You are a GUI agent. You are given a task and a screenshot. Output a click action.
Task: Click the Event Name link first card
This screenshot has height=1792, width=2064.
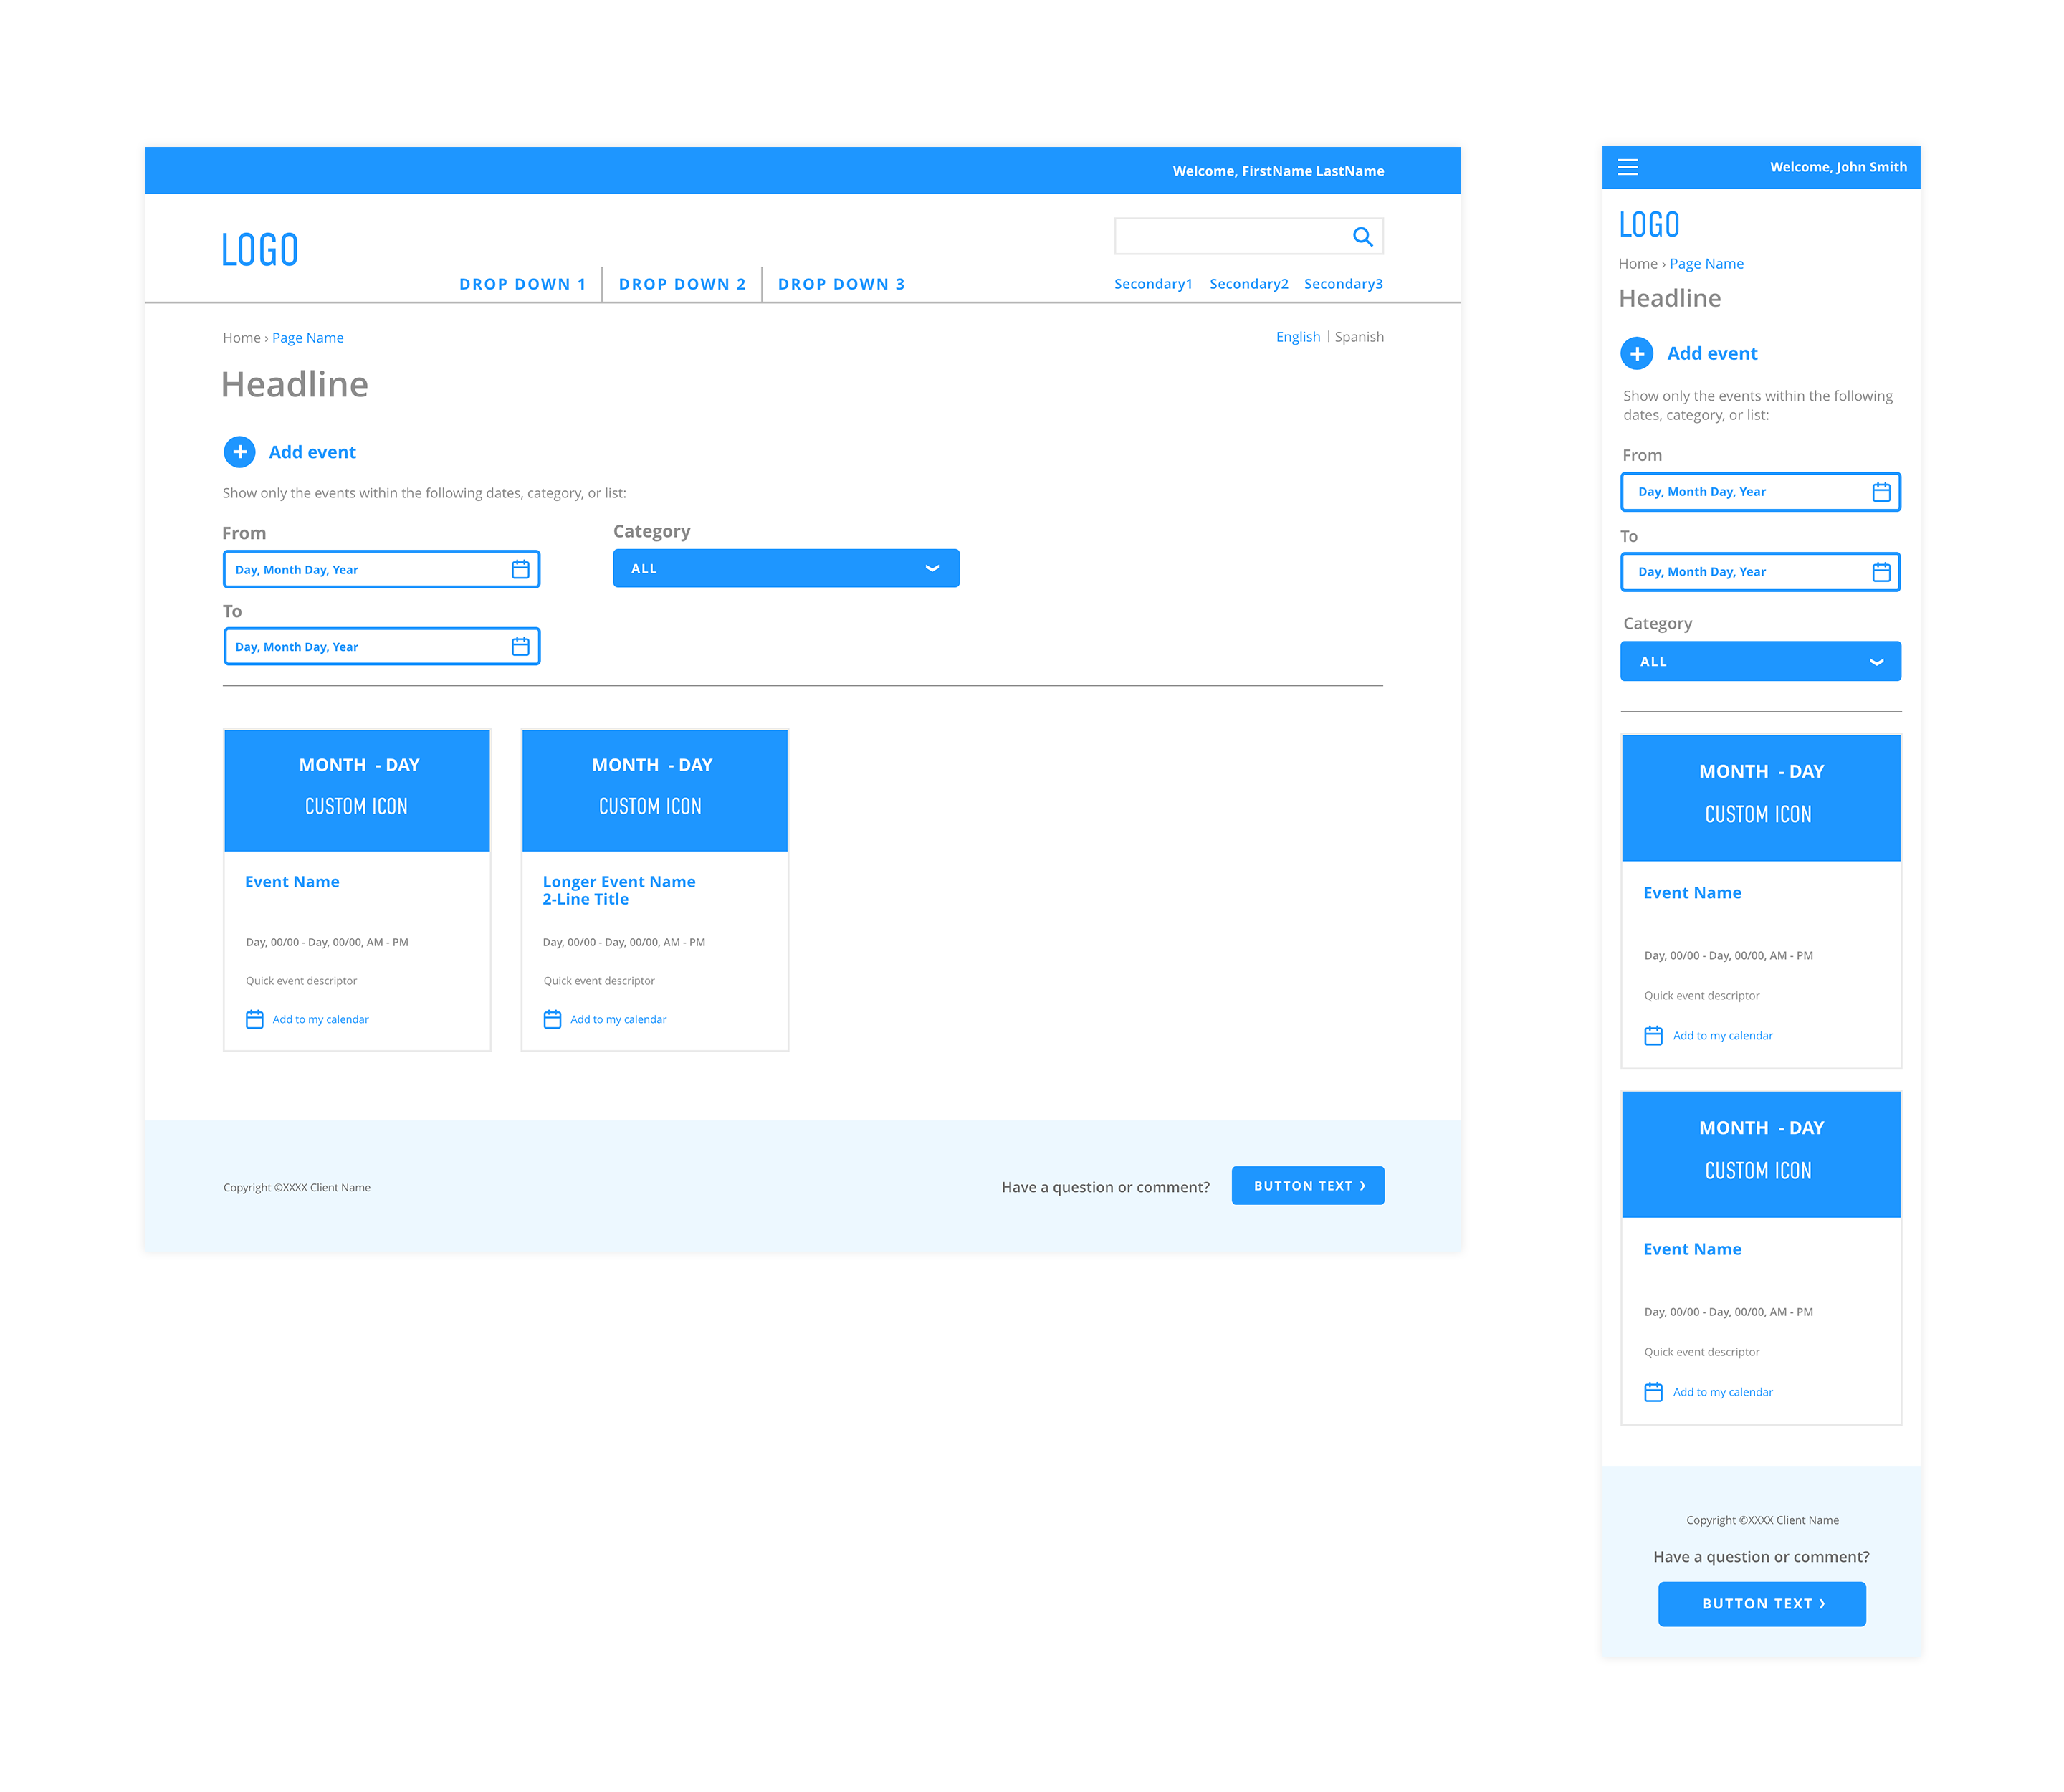pyautogui.click(x=295, y=881)
